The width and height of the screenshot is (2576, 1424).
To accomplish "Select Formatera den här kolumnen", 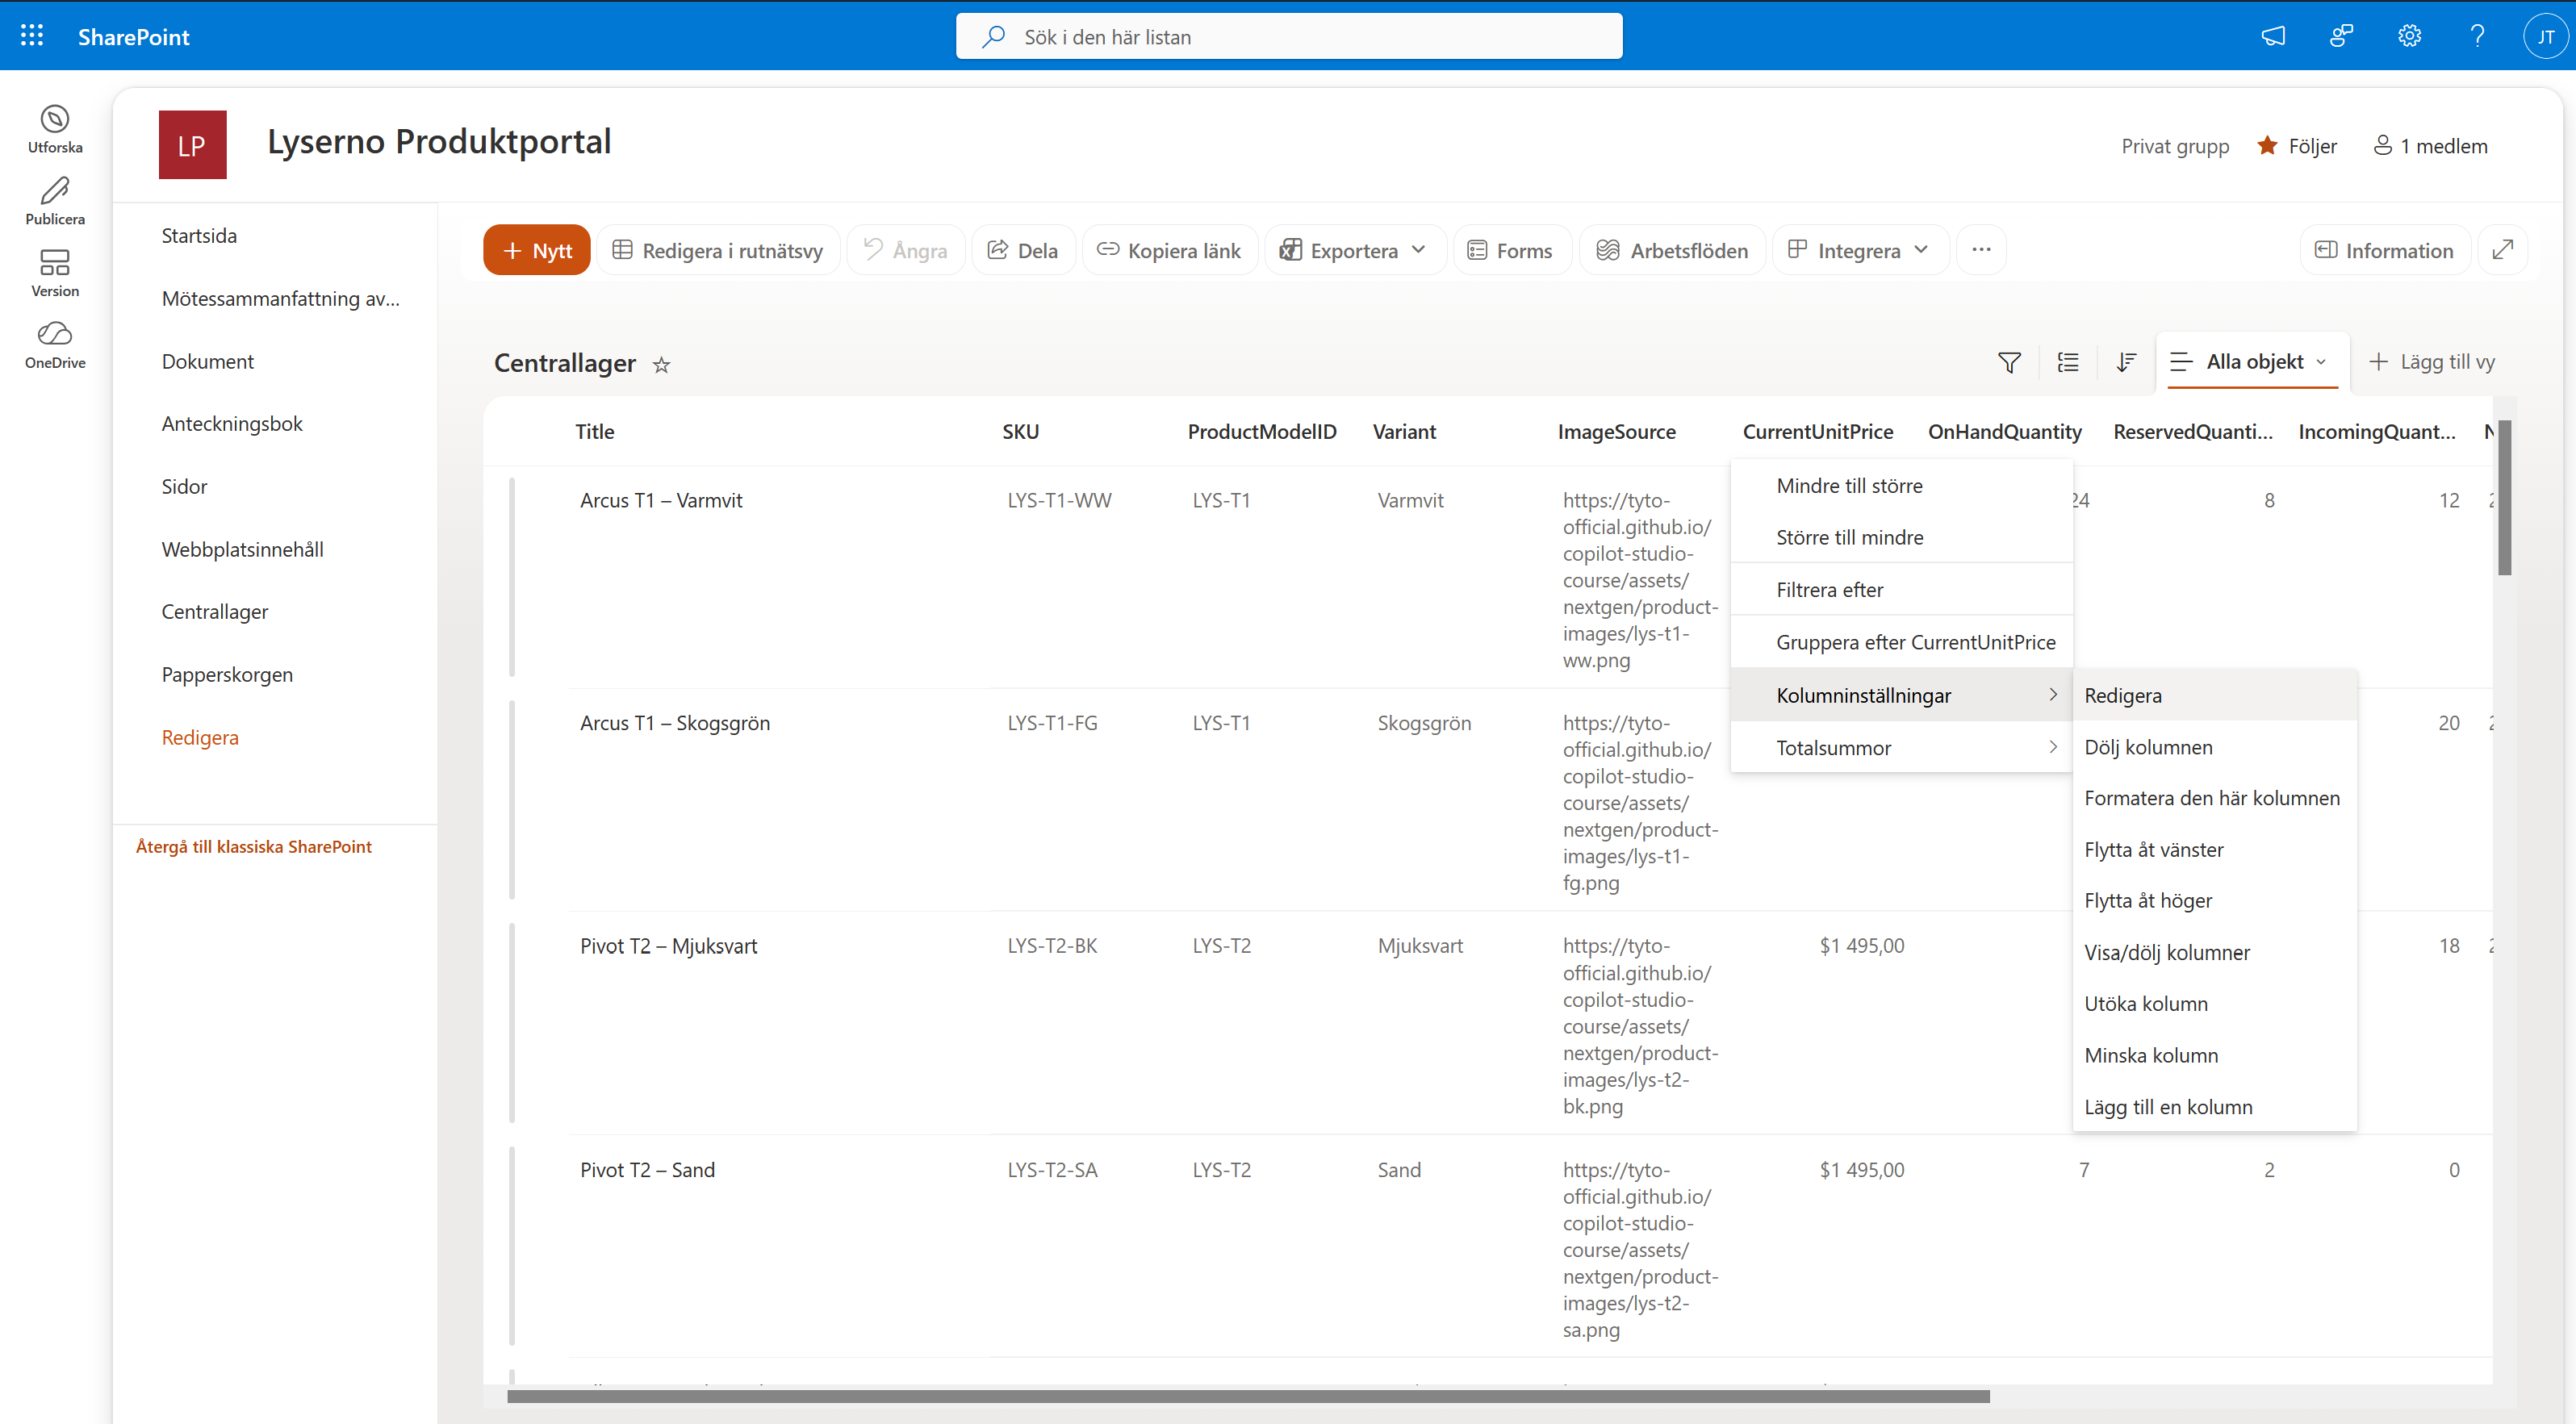I will [x=2214, y=798].
